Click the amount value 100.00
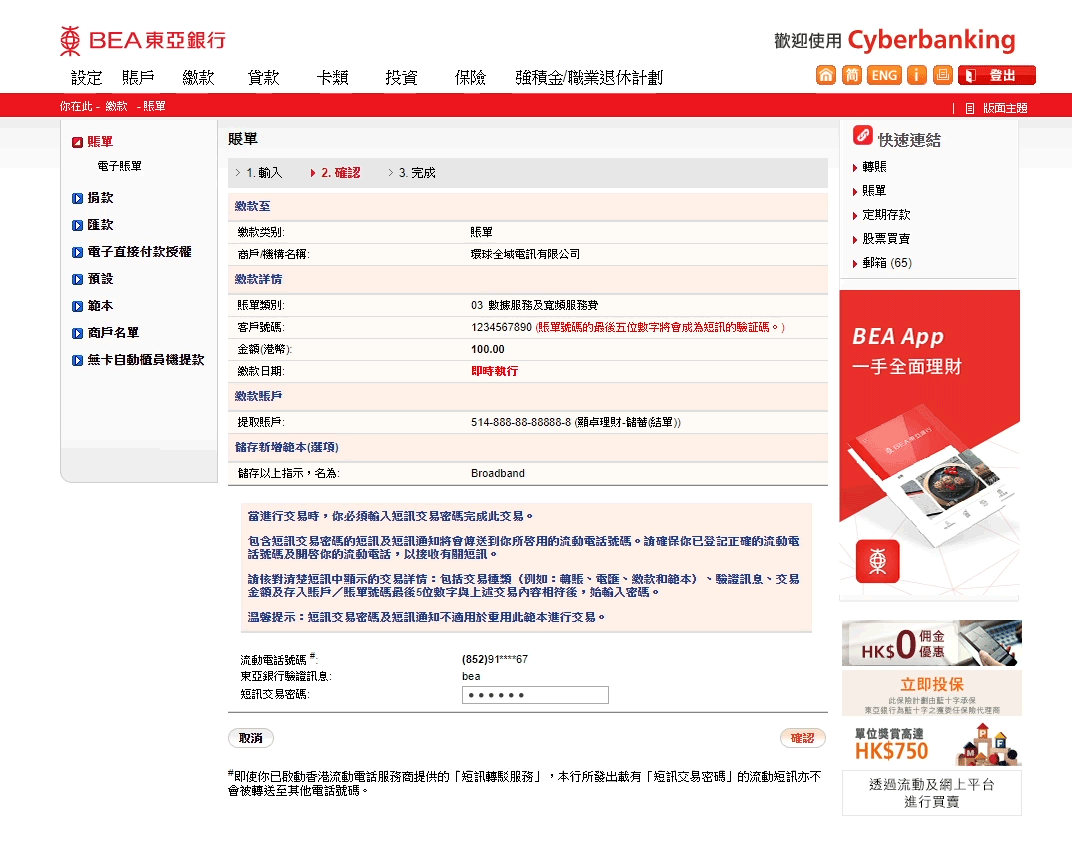This screenshot has width=1072, height=858. 487,349
